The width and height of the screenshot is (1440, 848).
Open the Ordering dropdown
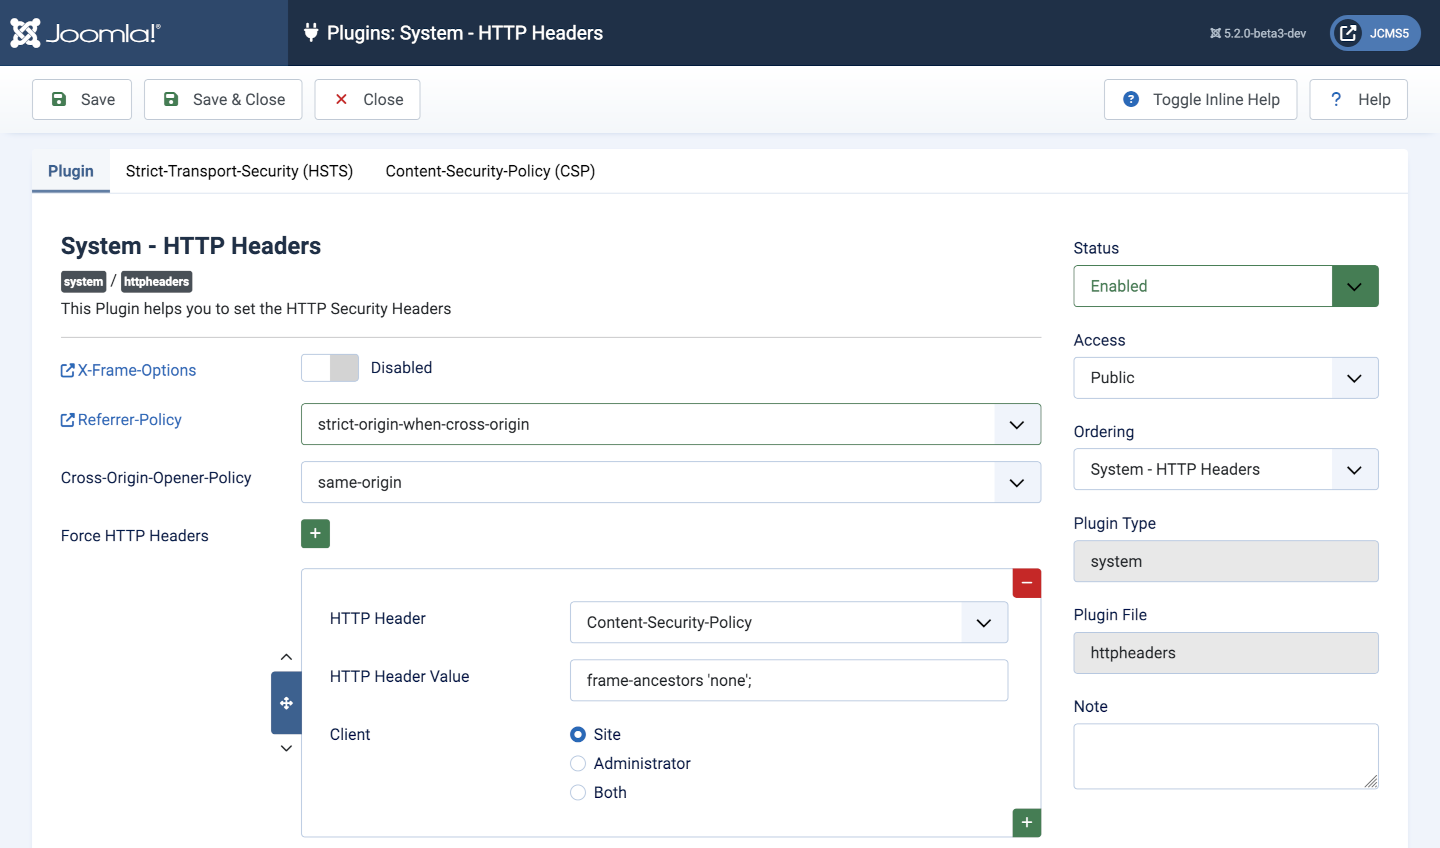click(x=1226, y=469)
